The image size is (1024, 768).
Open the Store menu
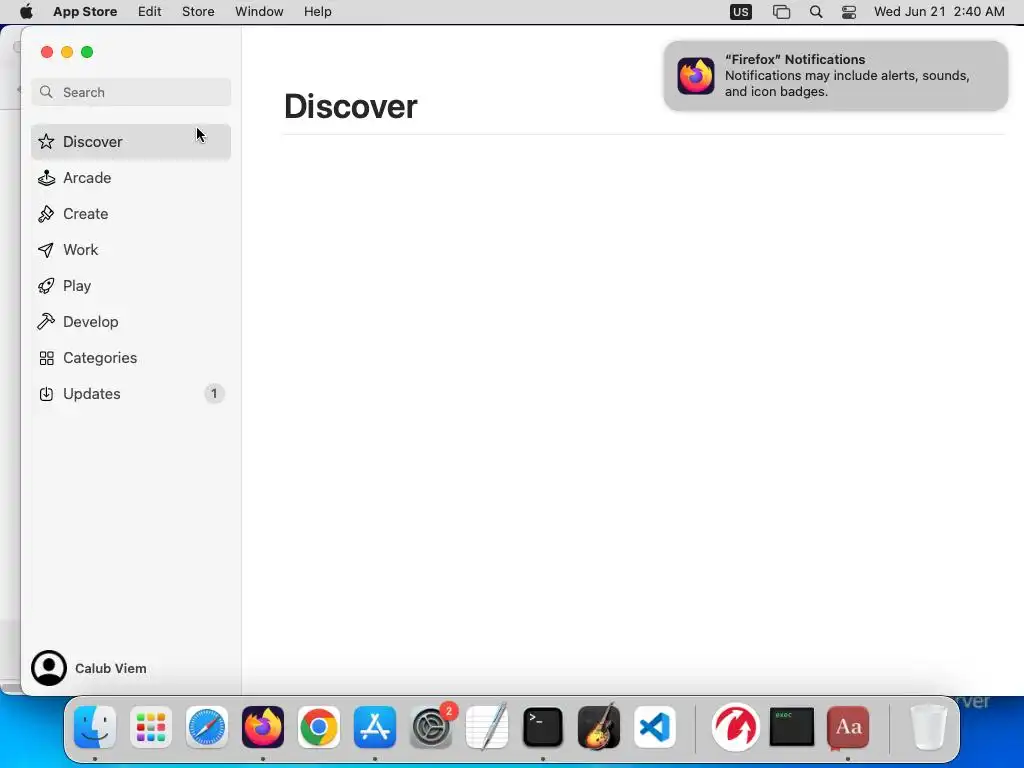tap(198, 12)
